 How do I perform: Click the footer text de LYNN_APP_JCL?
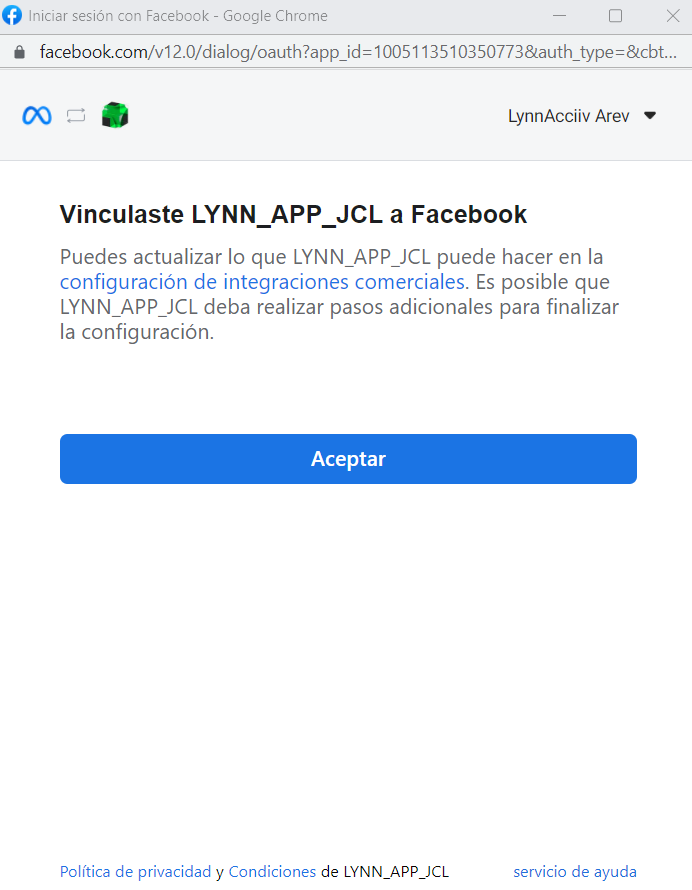coord(385,871)
